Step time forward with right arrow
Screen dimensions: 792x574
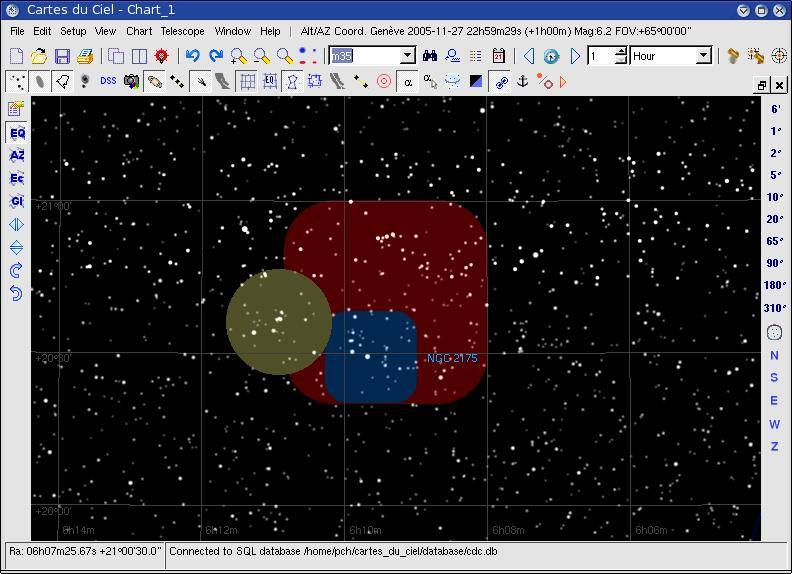[575, 56]
